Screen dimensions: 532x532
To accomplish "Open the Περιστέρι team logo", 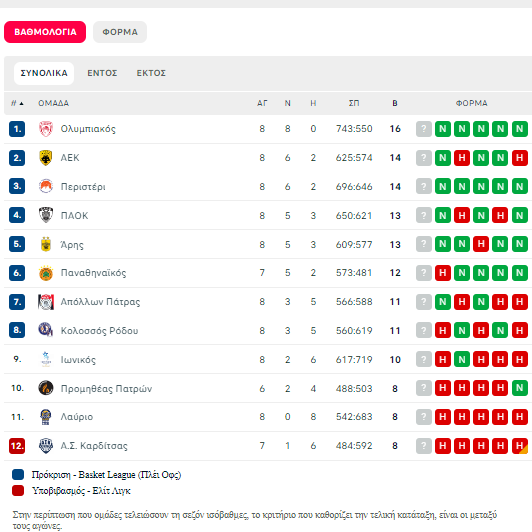I will point(46,187).
